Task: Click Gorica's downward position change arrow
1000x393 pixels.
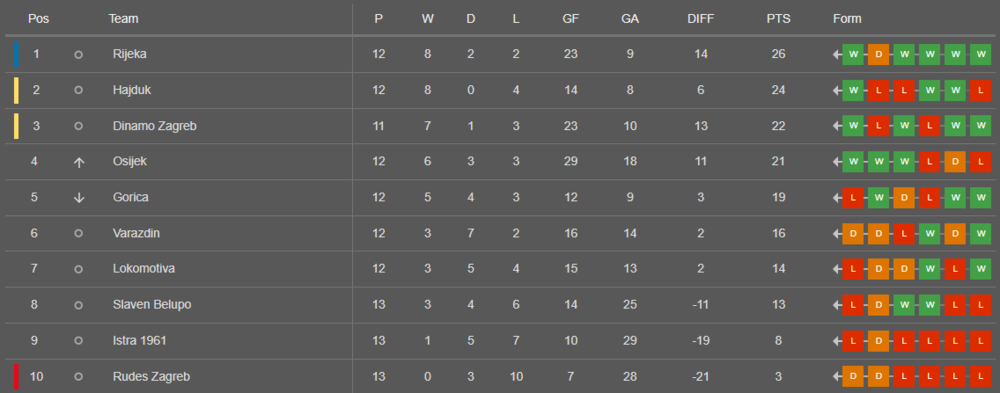Action: coord(78,198)
